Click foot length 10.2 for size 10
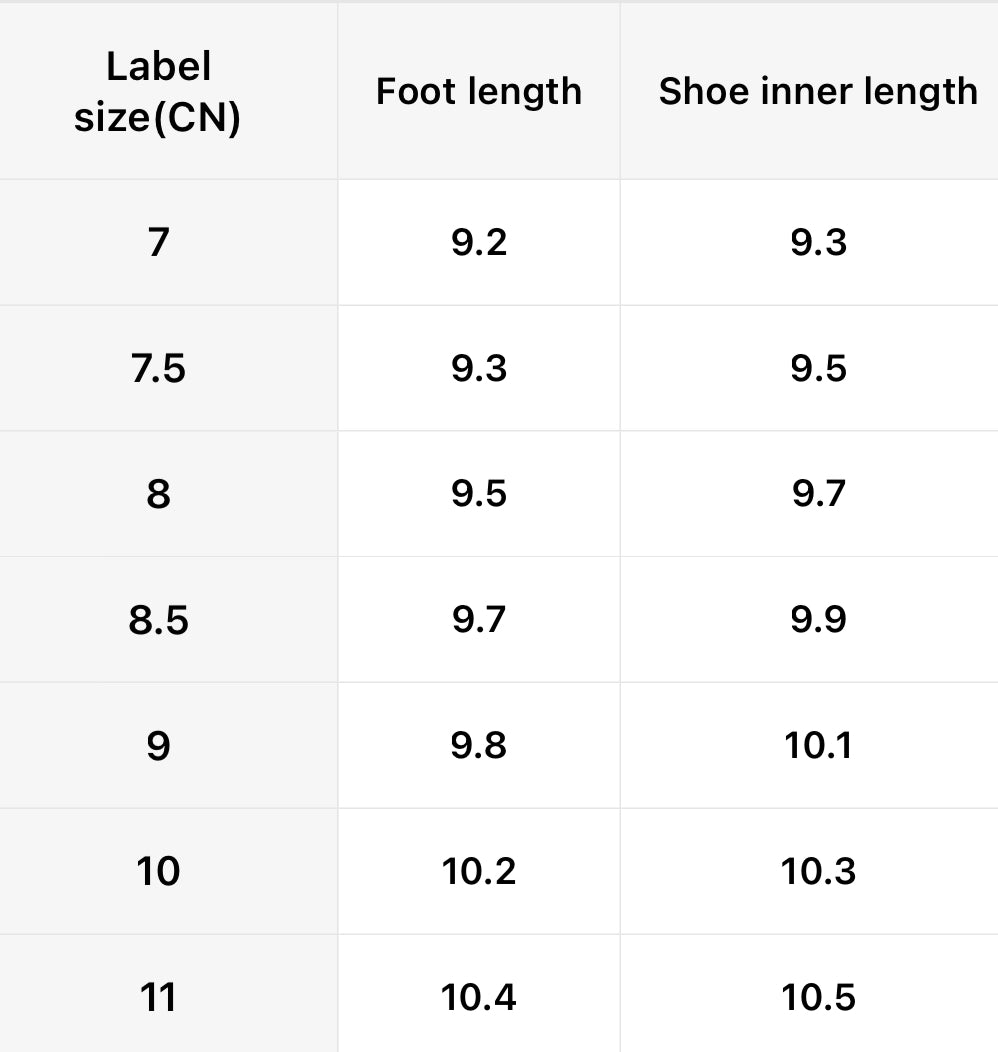998x1052 pixels. [479, 872]
